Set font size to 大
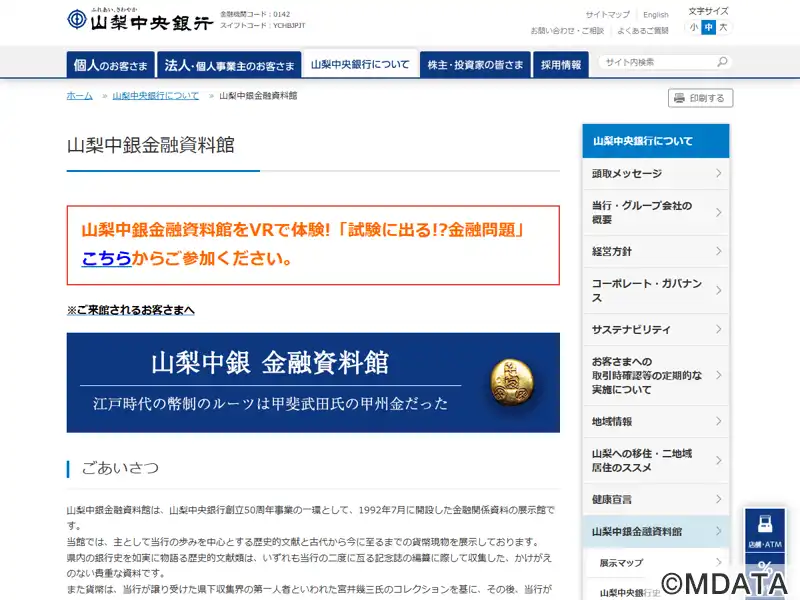Image resolution: width=800 pixels, height=600 pixels. [723, 28]
